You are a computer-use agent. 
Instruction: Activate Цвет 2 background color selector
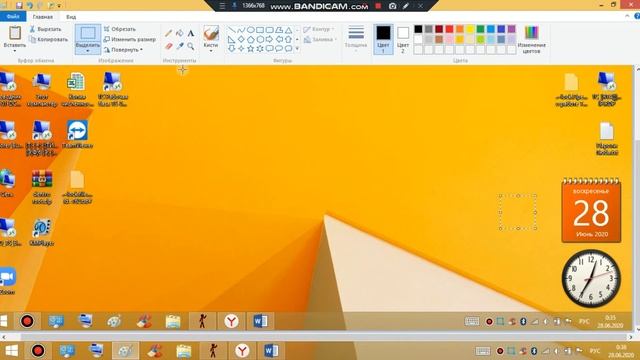(403, 39)
